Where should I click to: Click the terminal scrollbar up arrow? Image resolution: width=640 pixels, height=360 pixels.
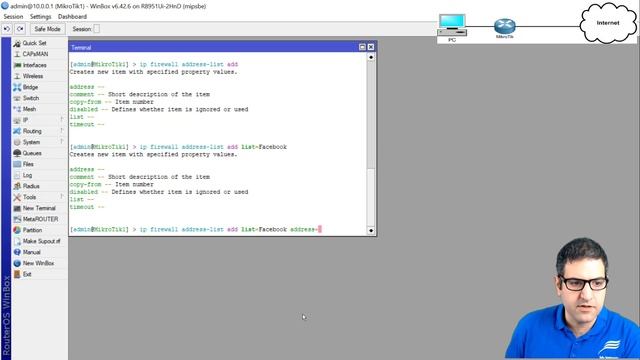[371, 58]
